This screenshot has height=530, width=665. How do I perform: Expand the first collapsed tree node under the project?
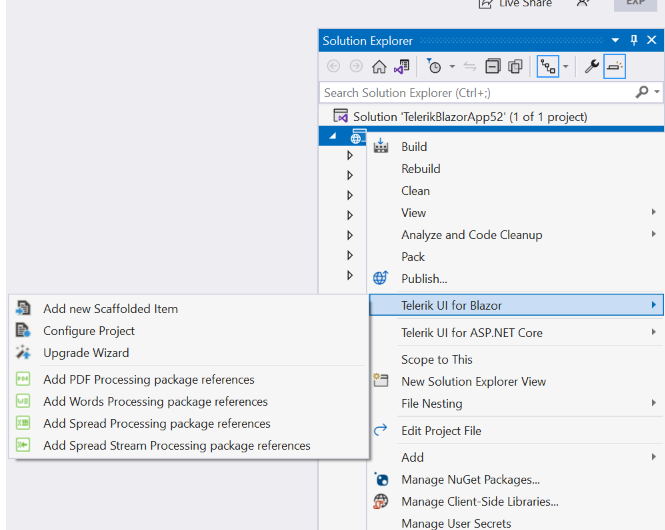pos(350,155)
